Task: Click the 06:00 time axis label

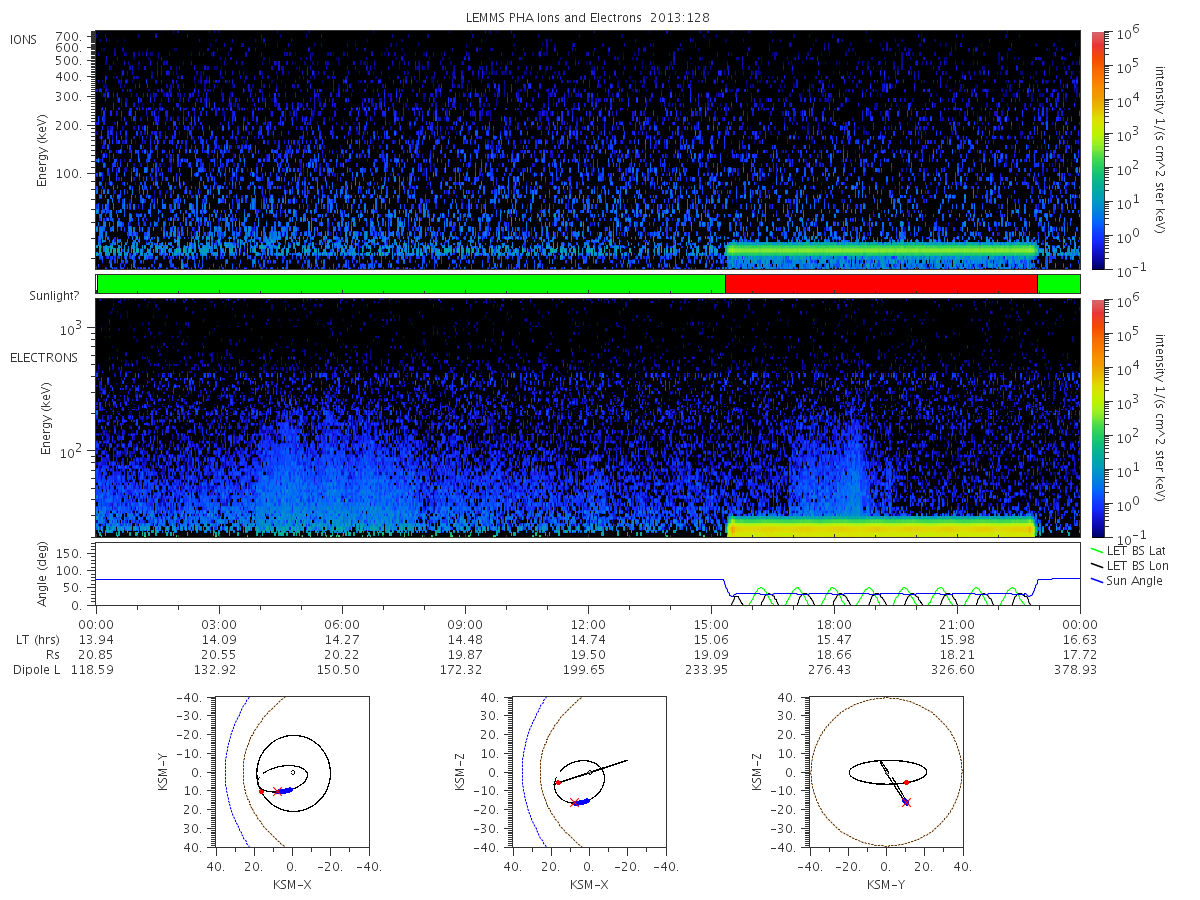Action: tap(342, 625)
